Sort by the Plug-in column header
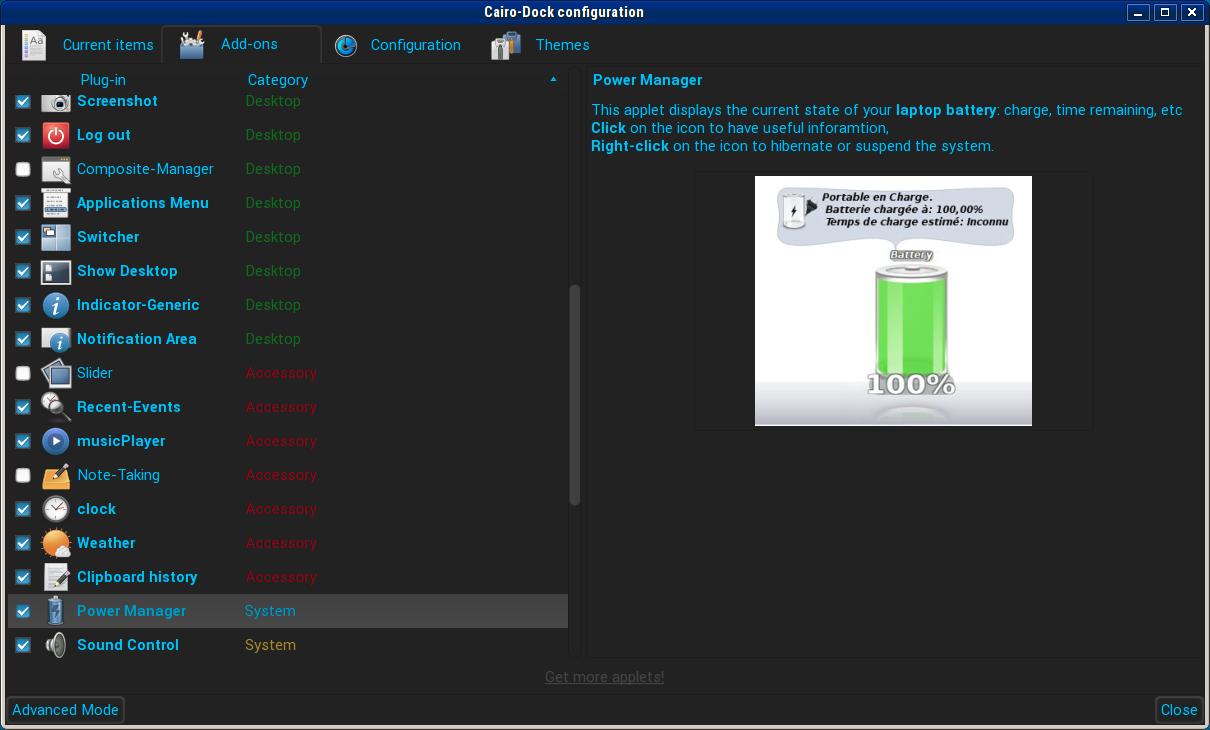Screen dimensions: 1210x730 [x=103, y=80]
